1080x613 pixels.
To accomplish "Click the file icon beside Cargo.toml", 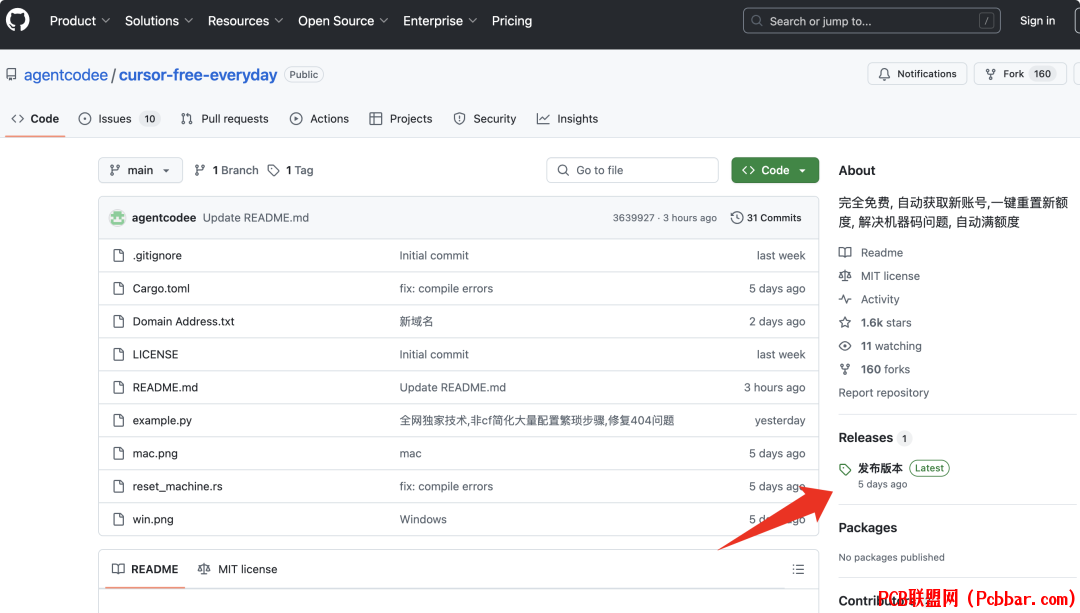I will pos(118,289).
